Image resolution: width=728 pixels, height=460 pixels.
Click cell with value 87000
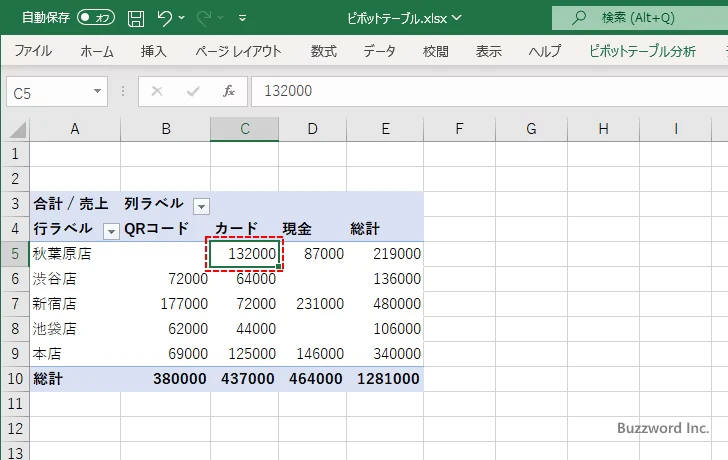313,254
